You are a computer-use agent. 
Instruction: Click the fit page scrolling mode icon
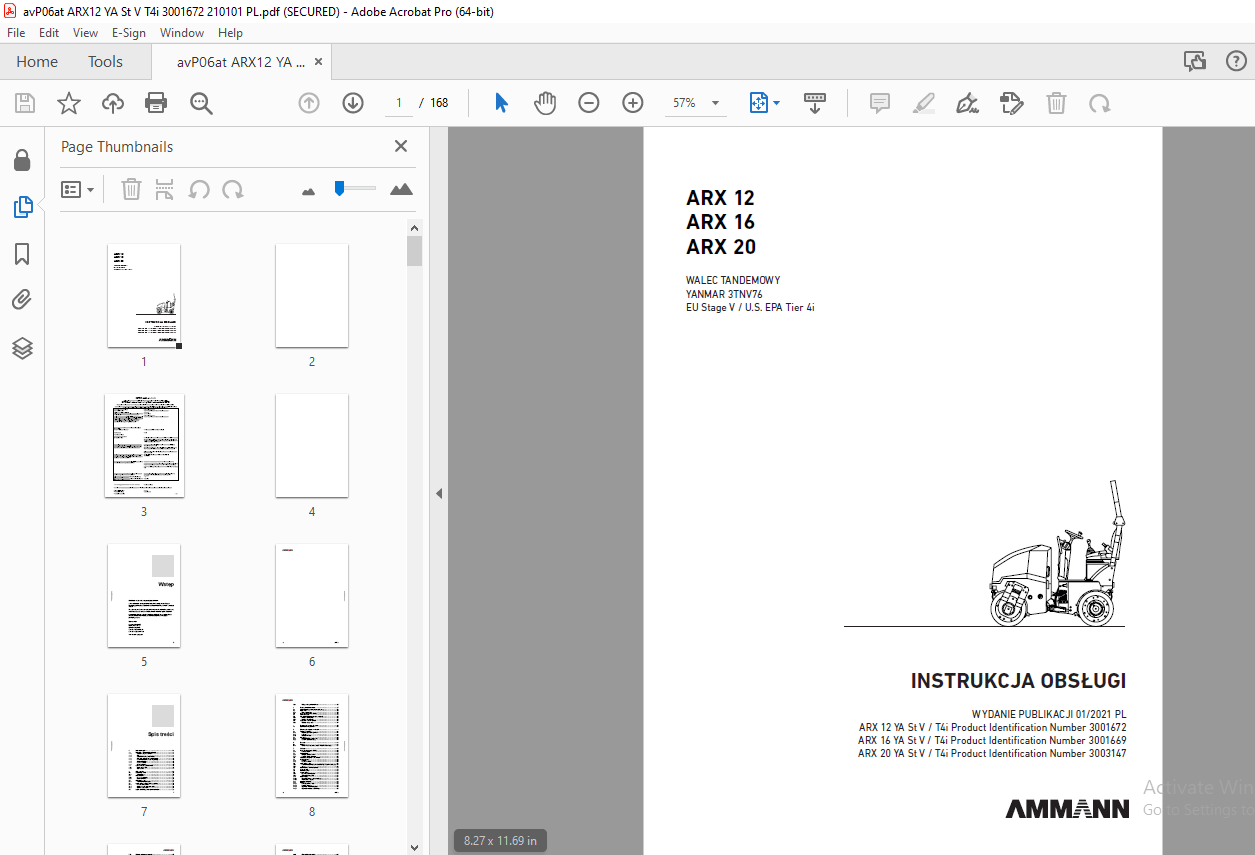pyautogui.click(x=758, y=103)
